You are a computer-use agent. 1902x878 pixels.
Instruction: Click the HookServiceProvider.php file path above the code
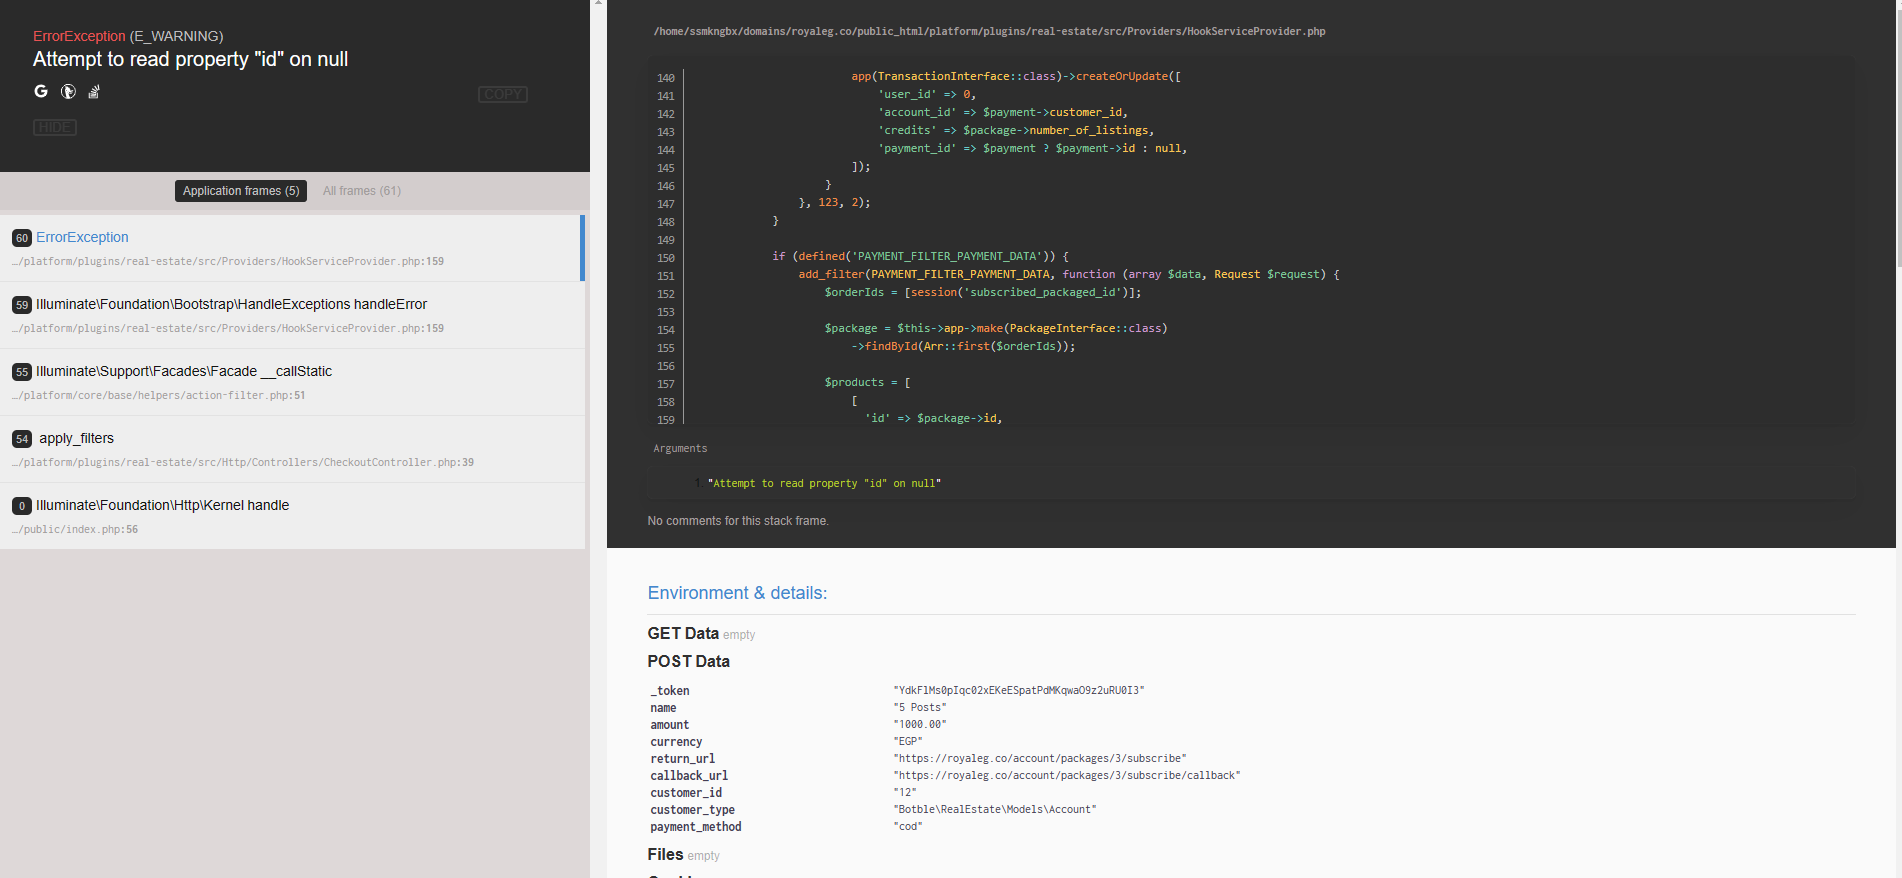[x=988, y=32]
